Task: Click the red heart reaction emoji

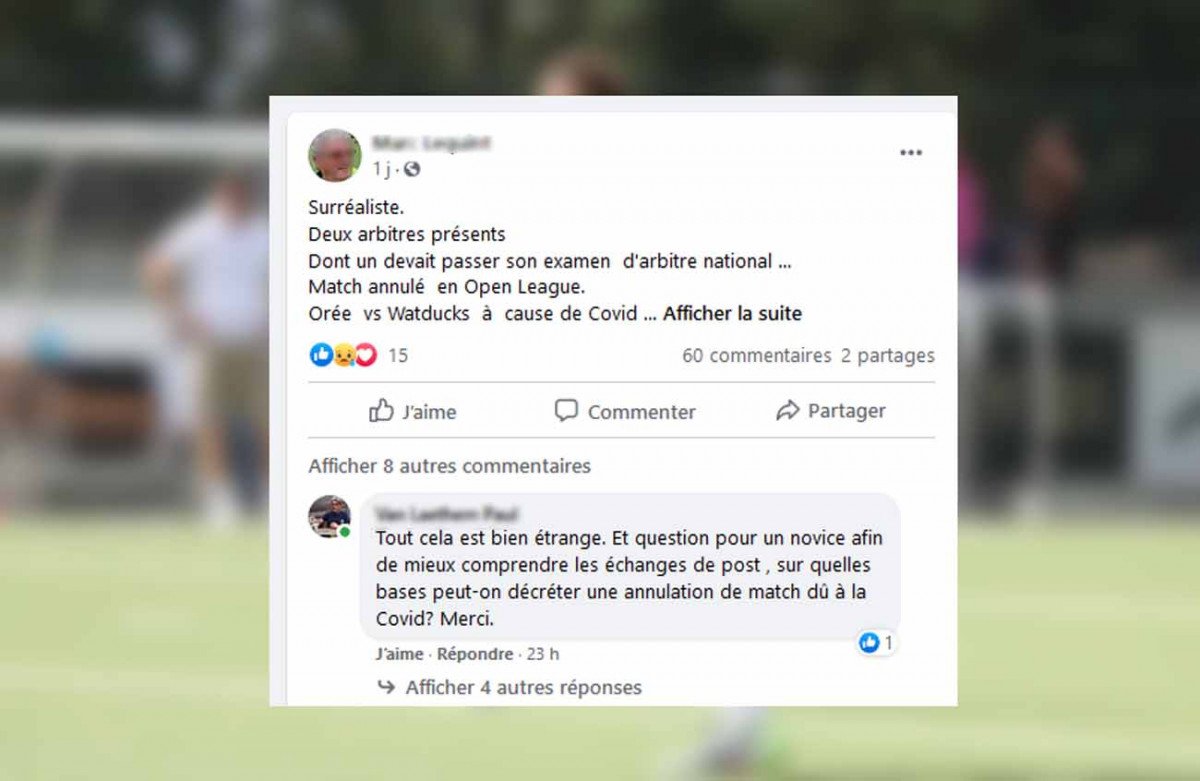Action: 366,355
